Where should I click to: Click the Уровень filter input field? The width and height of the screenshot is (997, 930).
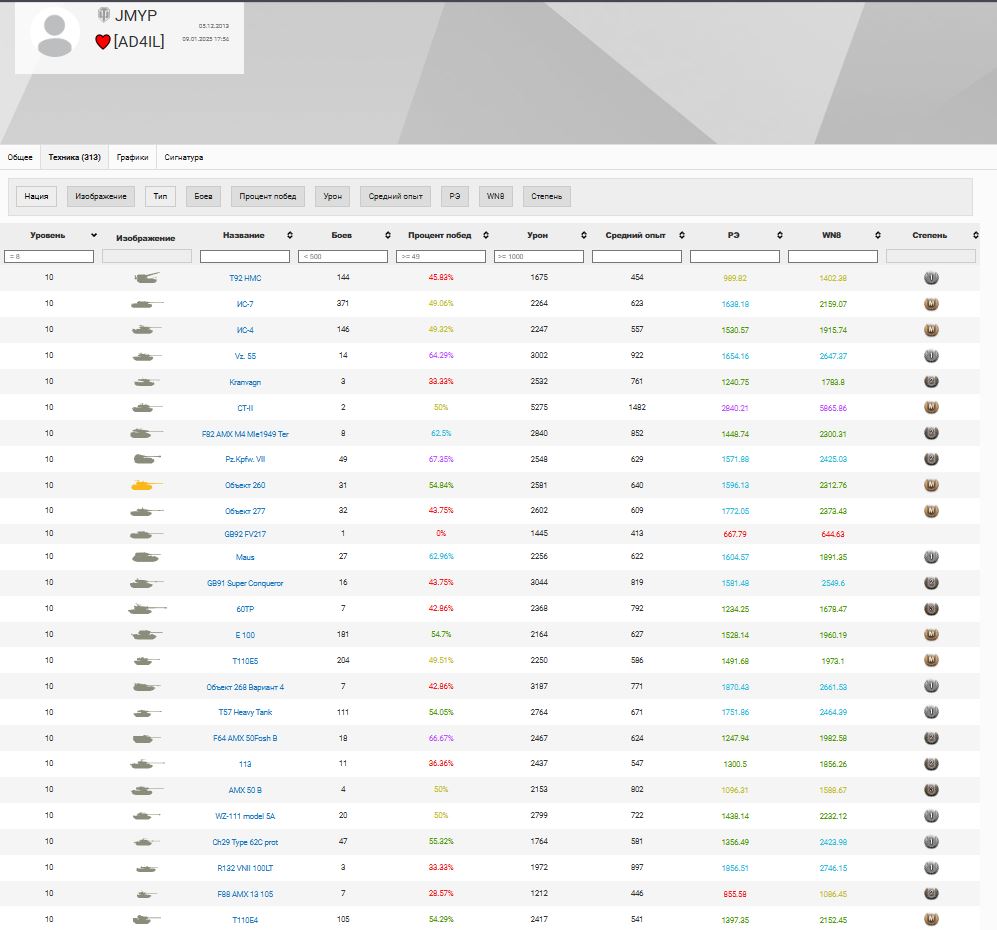[x=49, y=256]
